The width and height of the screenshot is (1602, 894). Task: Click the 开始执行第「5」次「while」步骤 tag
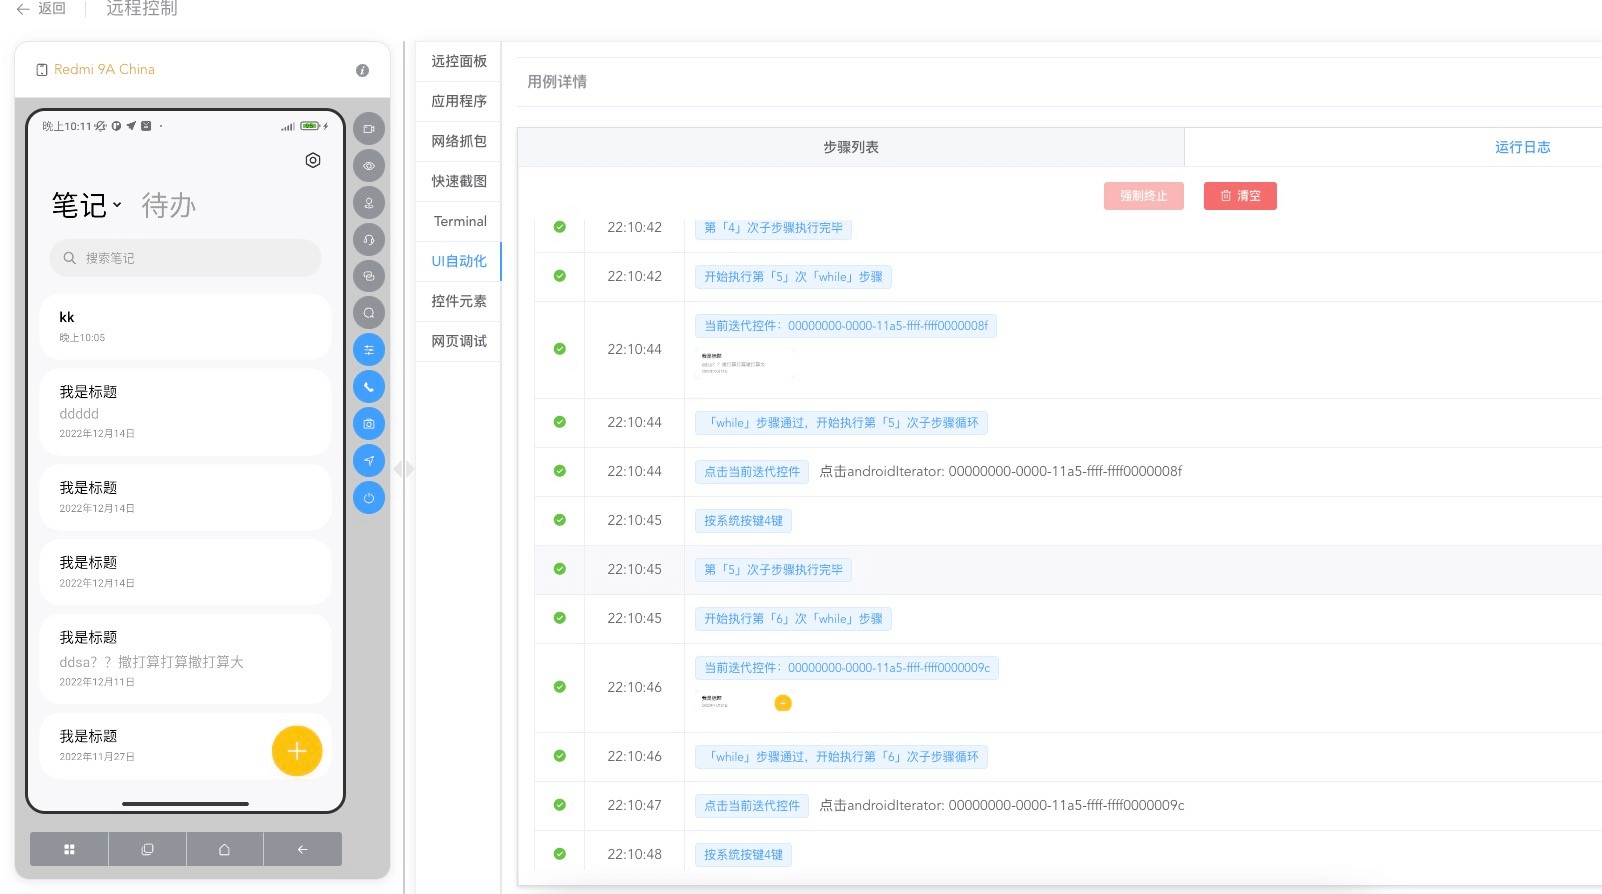(x=793, y=277)
